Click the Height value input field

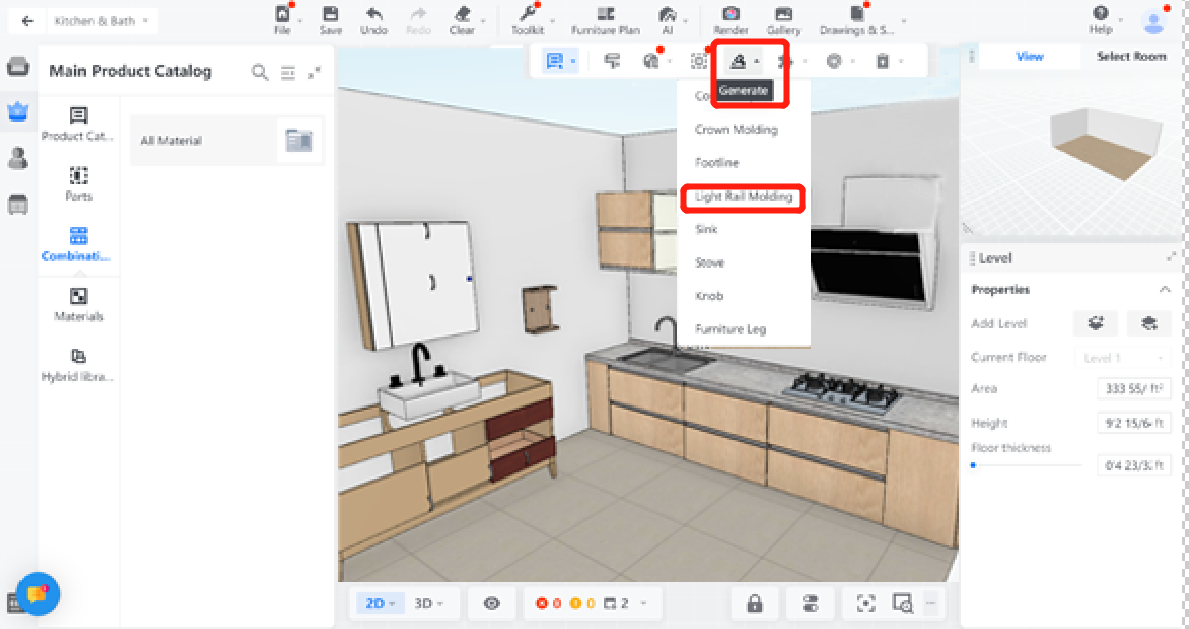tap(1134, 423)
